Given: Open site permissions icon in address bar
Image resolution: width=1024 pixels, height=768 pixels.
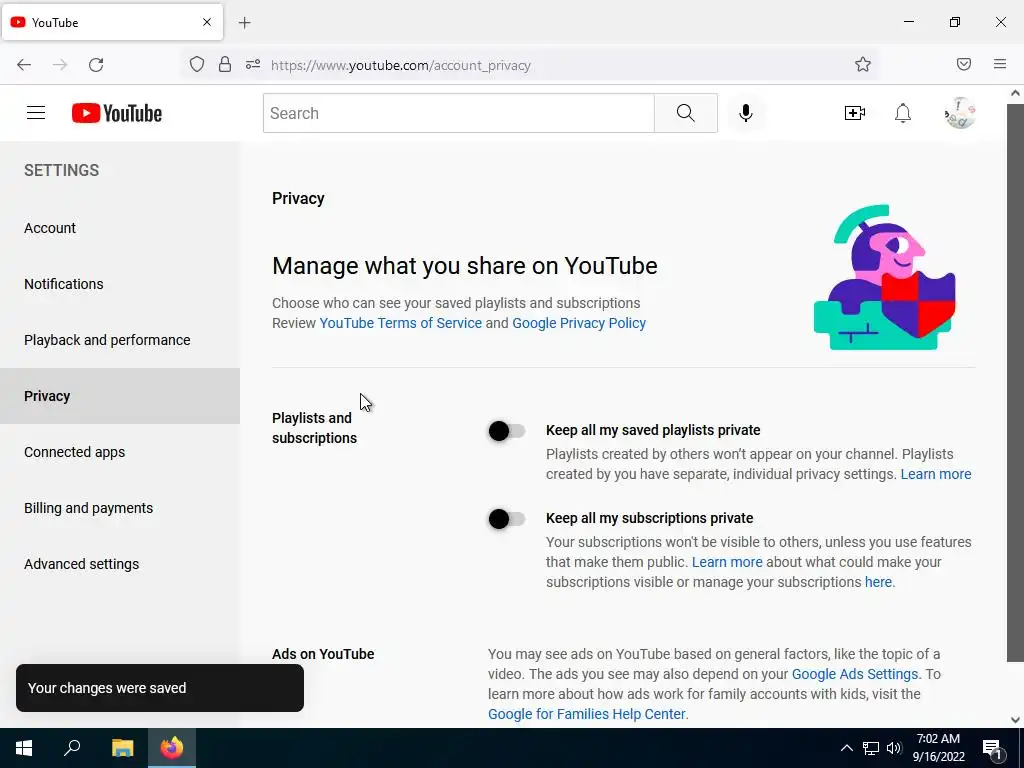Looking at the screenshot, I should [x=253, y=65].
